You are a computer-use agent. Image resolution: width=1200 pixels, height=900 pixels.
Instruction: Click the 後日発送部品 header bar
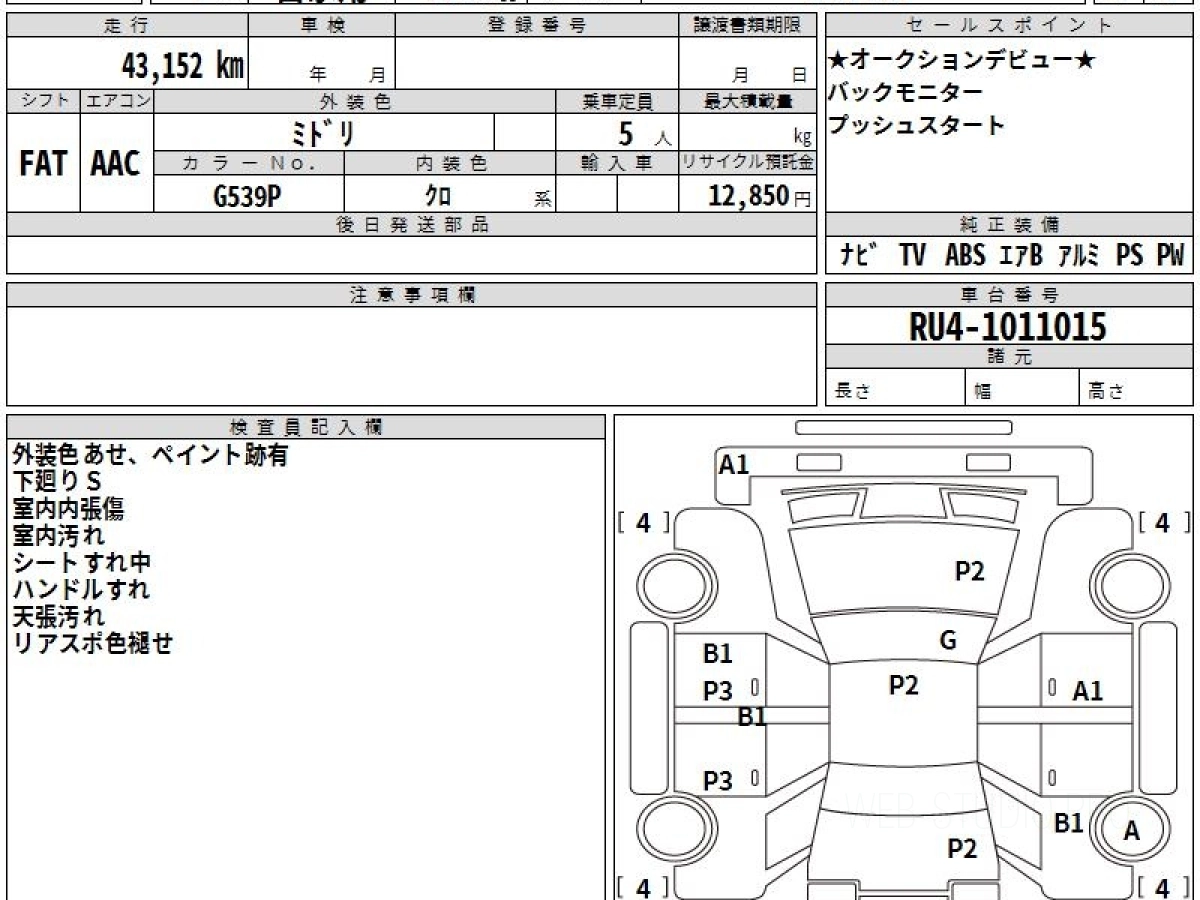tap(412, 225)
